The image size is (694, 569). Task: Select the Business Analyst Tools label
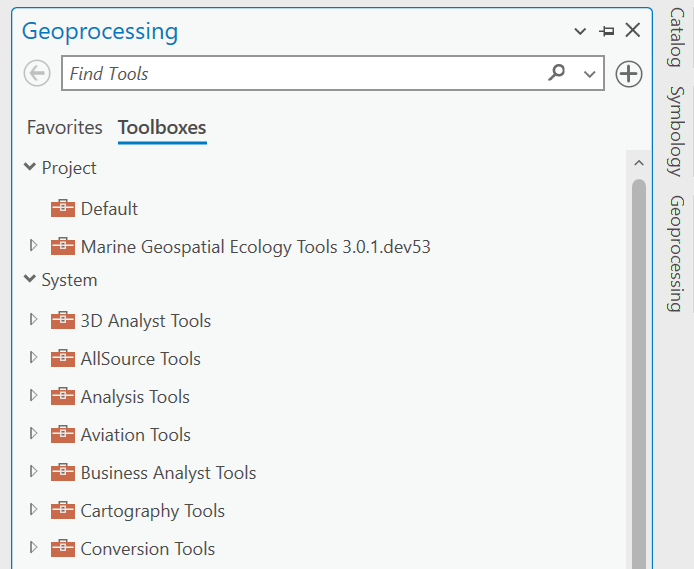pos(168,473)
